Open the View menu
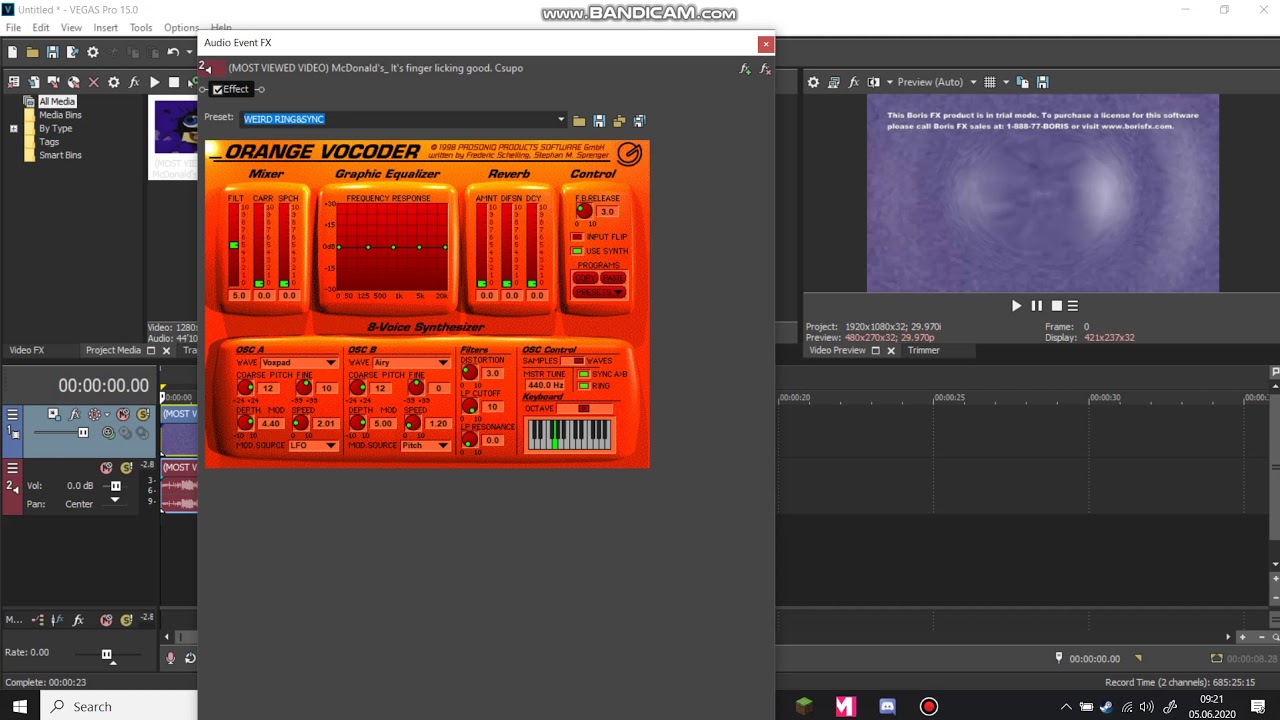 pyautogui.click(x=71, y=28)
